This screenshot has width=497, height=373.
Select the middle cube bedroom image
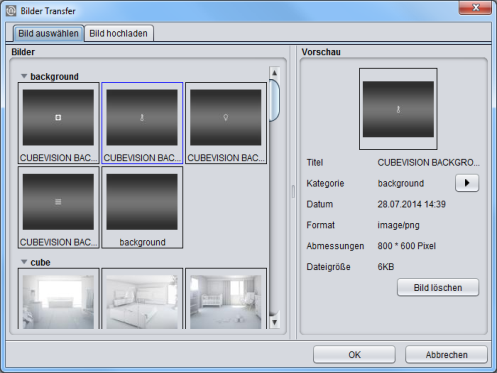point(142,299)
